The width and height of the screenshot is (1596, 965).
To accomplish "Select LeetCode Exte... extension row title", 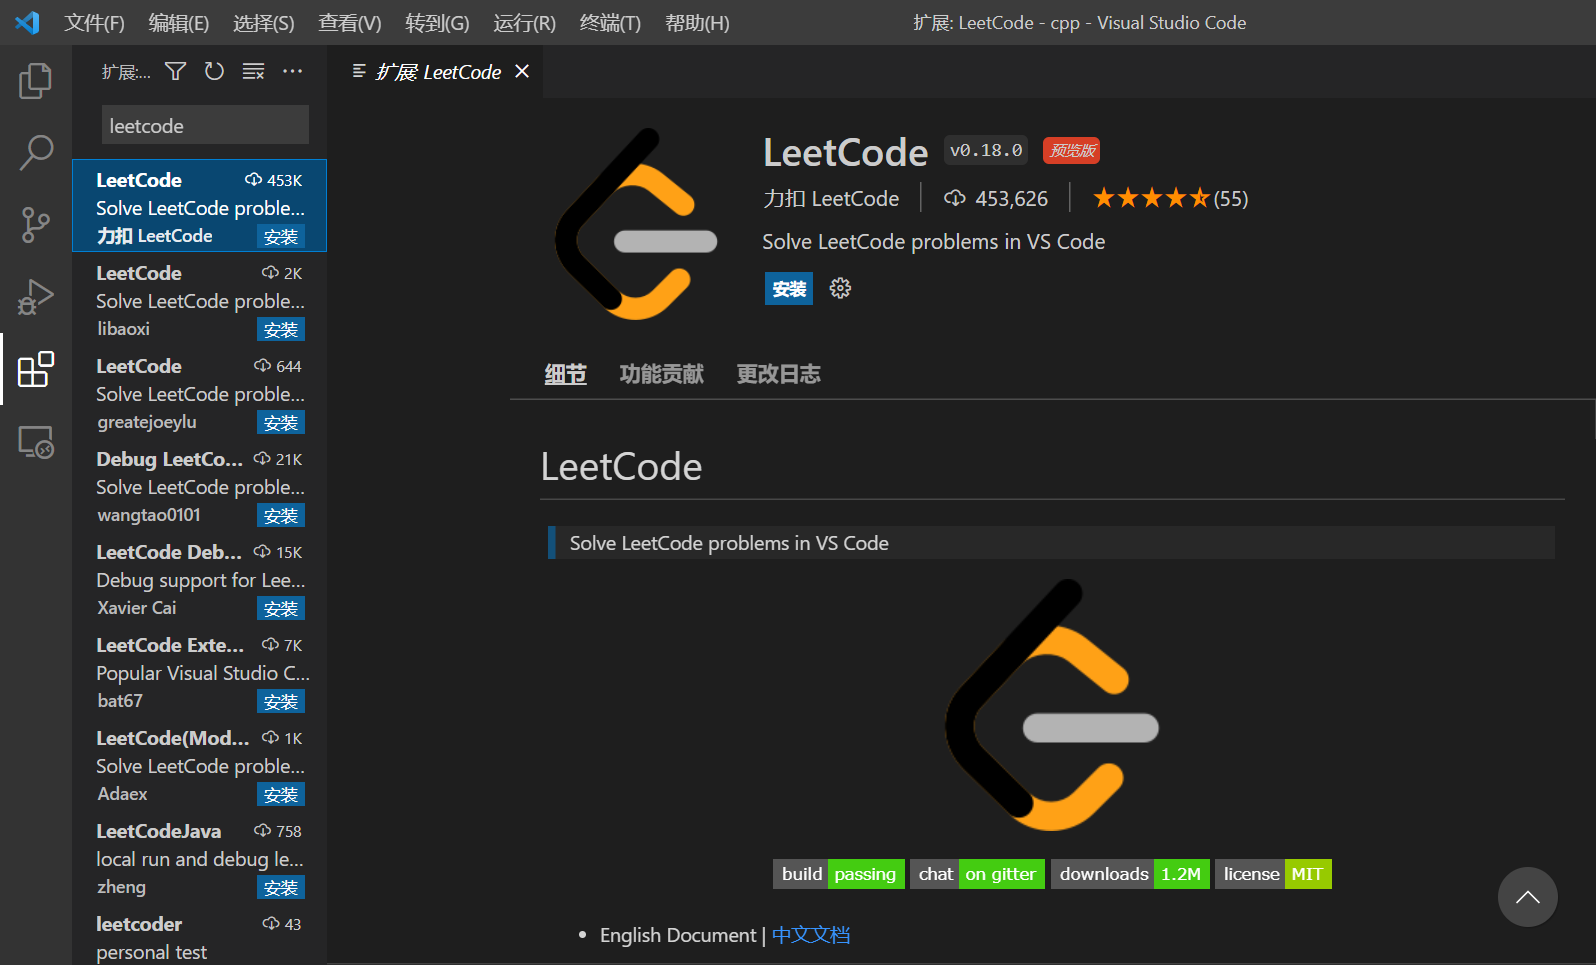I will [x=170, y=645].
